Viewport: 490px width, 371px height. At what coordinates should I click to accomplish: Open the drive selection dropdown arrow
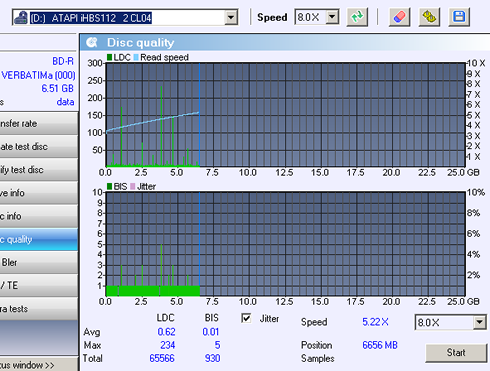click(x=231, y=17)
